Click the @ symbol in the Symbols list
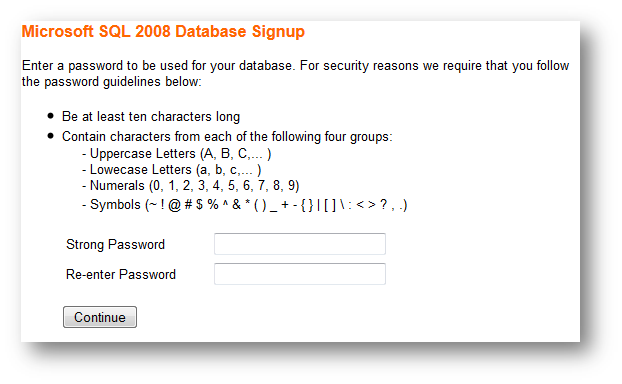 [175, 205]
